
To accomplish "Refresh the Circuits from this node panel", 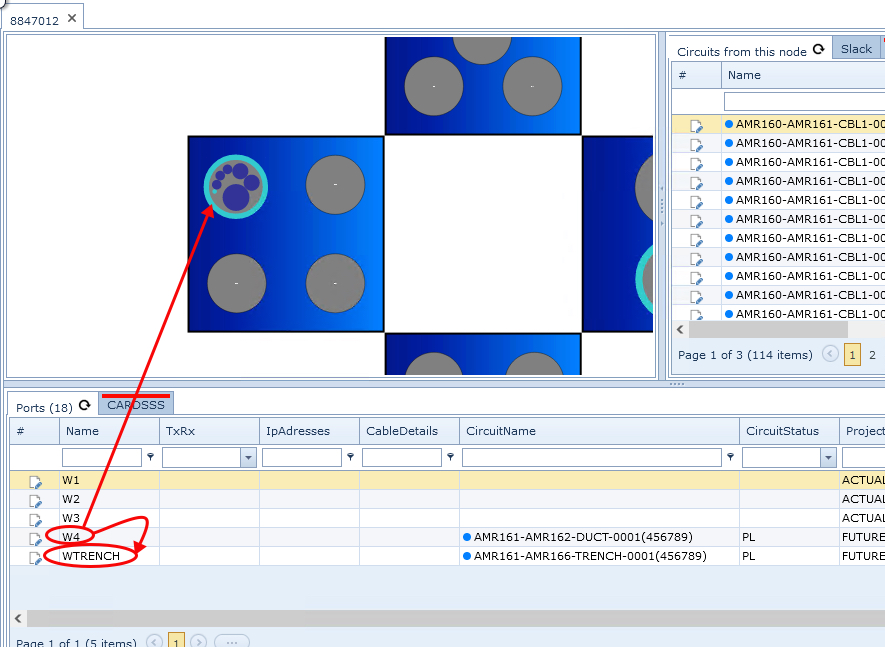I will pyautogui.click(x=818, y=49).
